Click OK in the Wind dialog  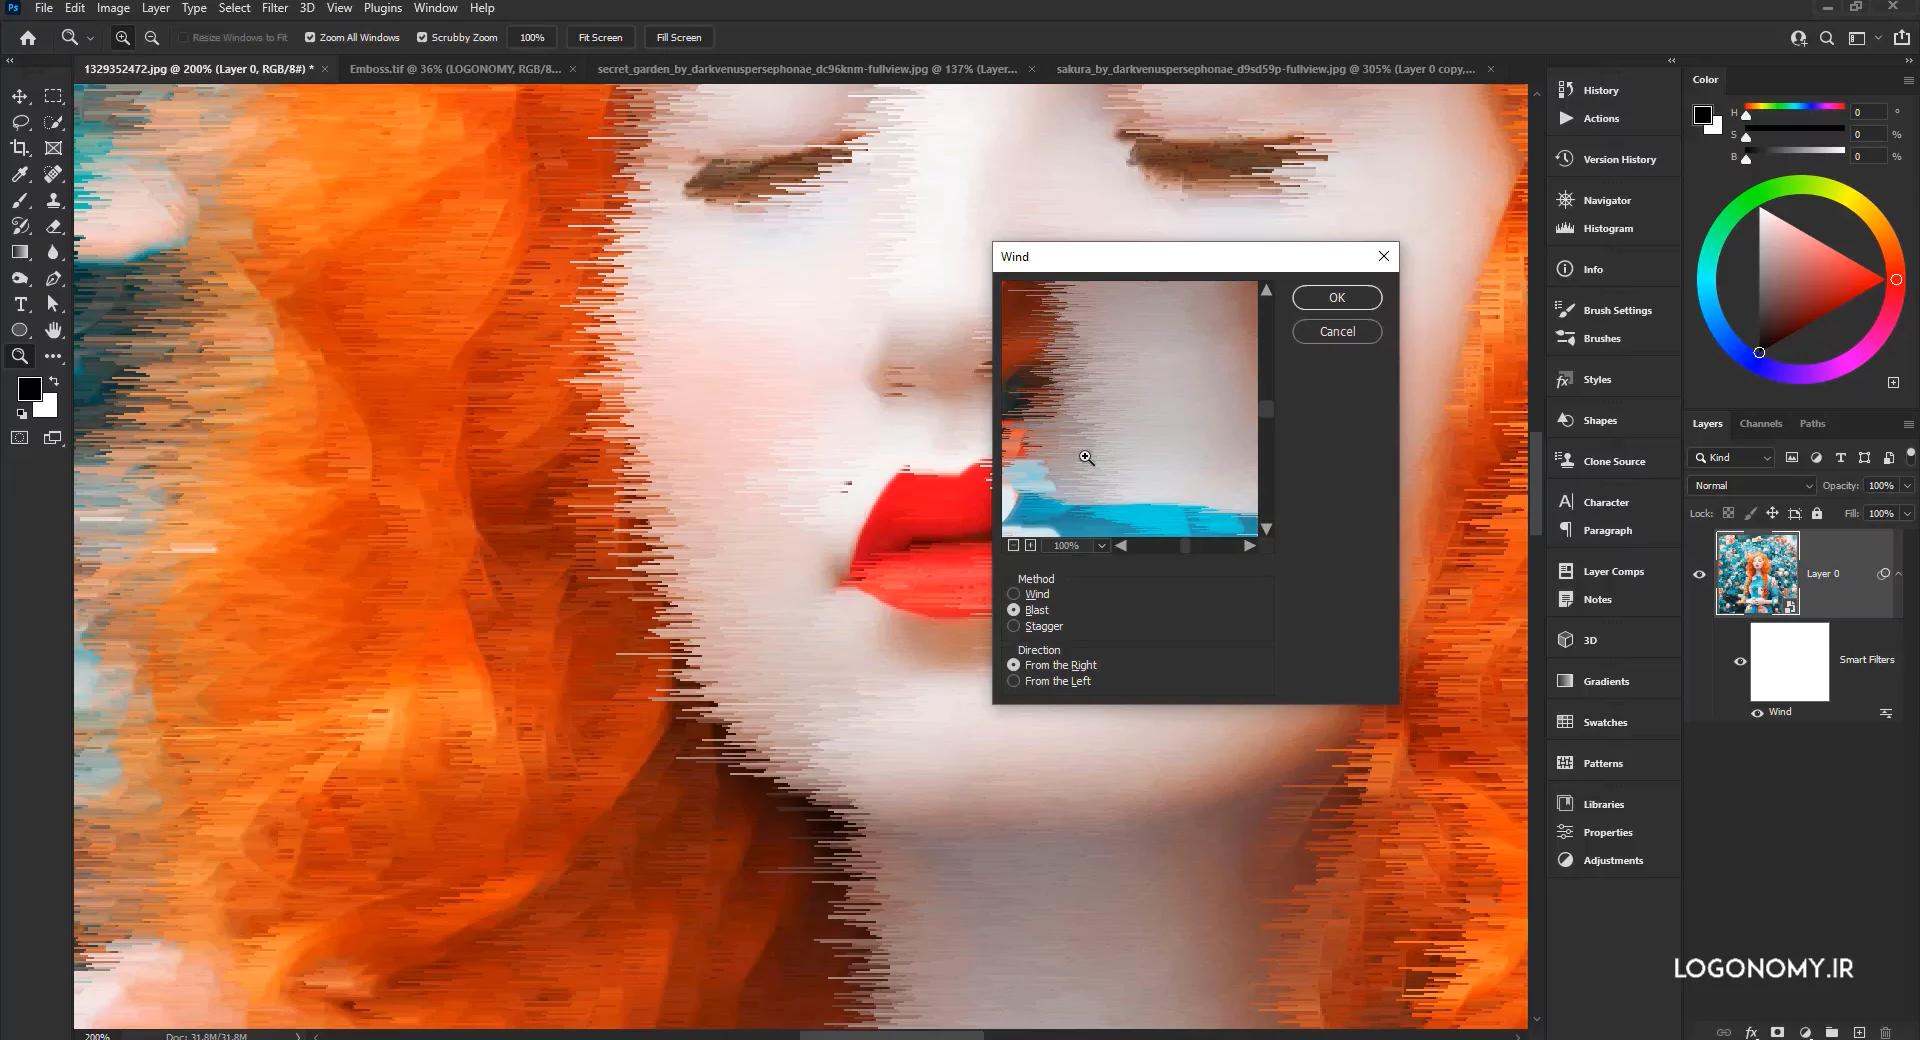(x=1337, y=298)
